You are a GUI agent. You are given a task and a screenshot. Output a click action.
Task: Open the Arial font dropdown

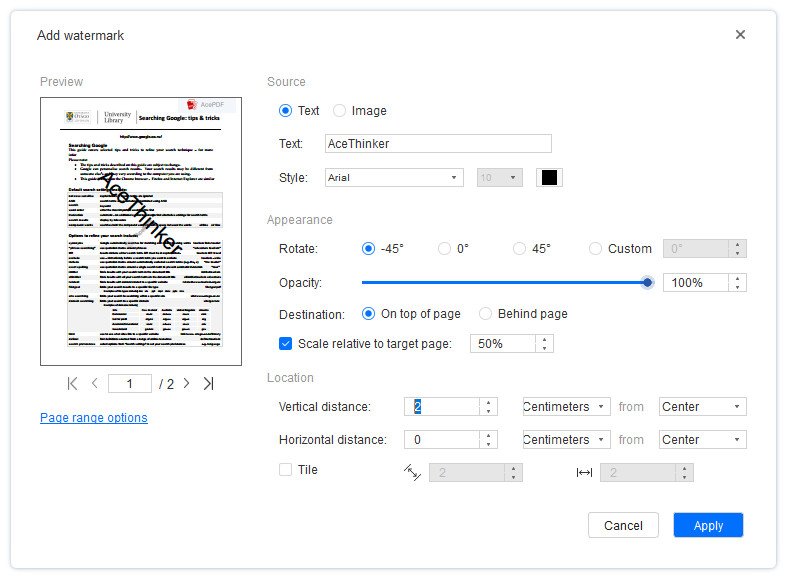[x=394, y=178]
